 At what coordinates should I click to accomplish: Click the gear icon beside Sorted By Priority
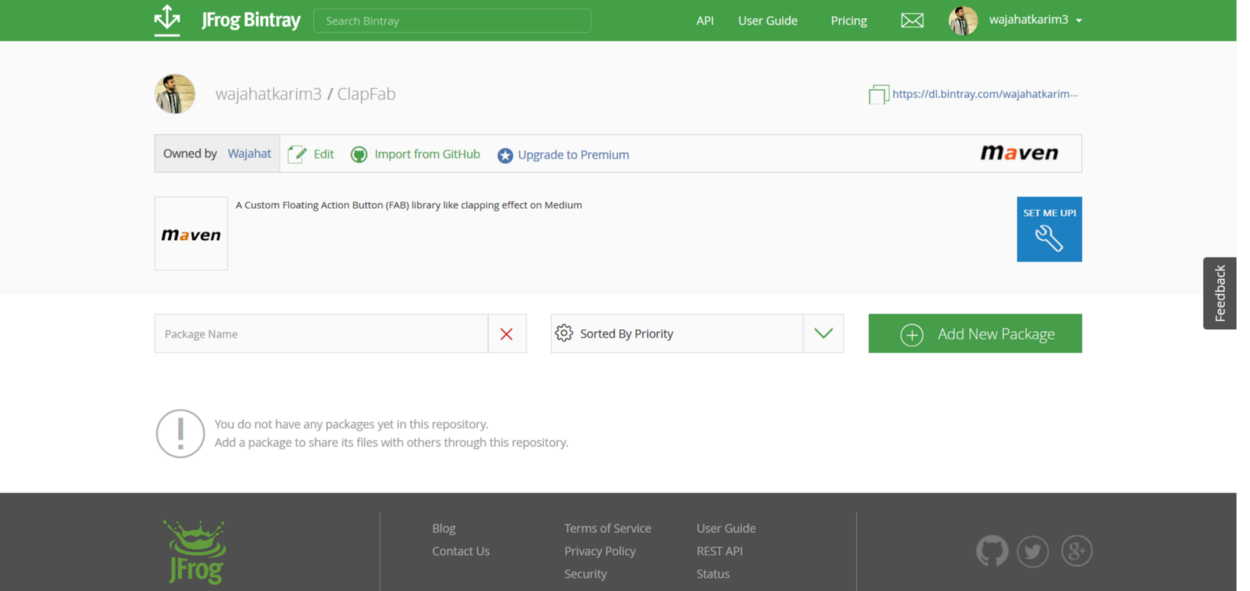pos(564,333)
